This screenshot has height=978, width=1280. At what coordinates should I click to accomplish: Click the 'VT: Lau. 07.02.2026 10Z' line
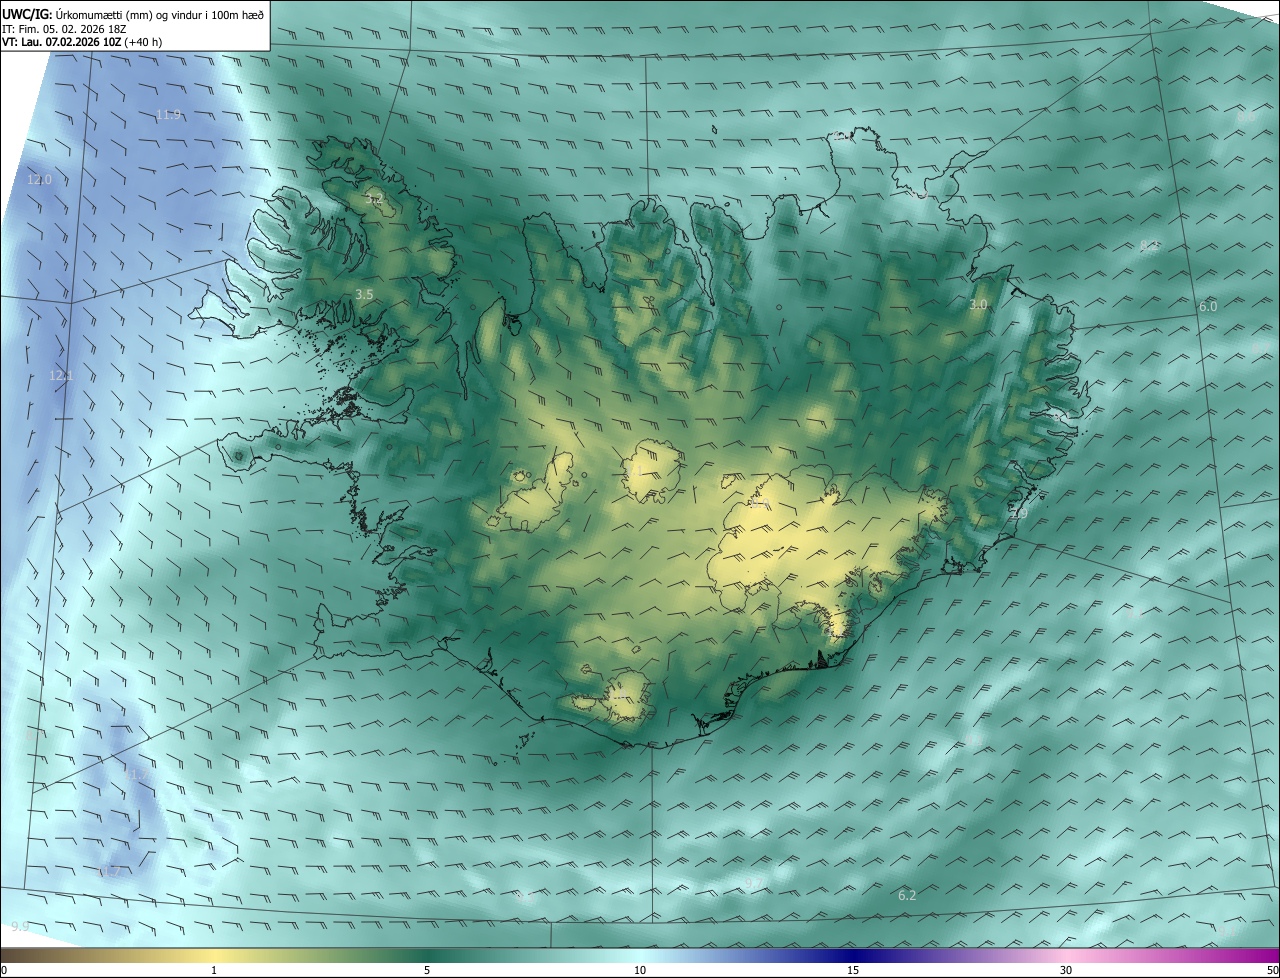84,42
